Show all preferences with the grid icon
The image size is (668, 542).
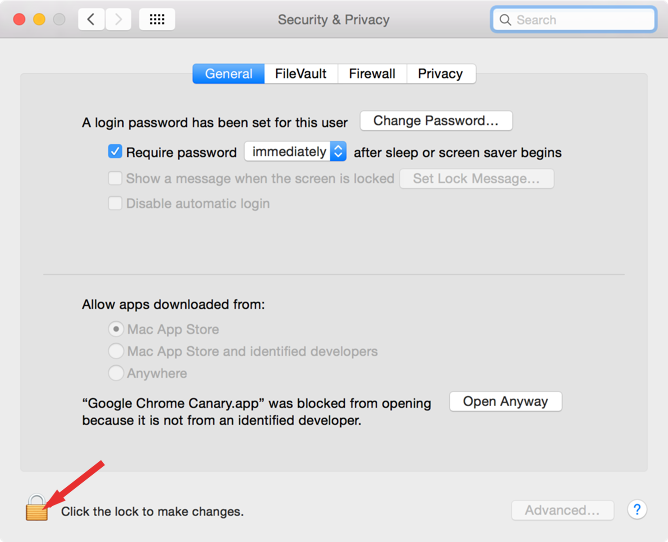click(157, 19)
